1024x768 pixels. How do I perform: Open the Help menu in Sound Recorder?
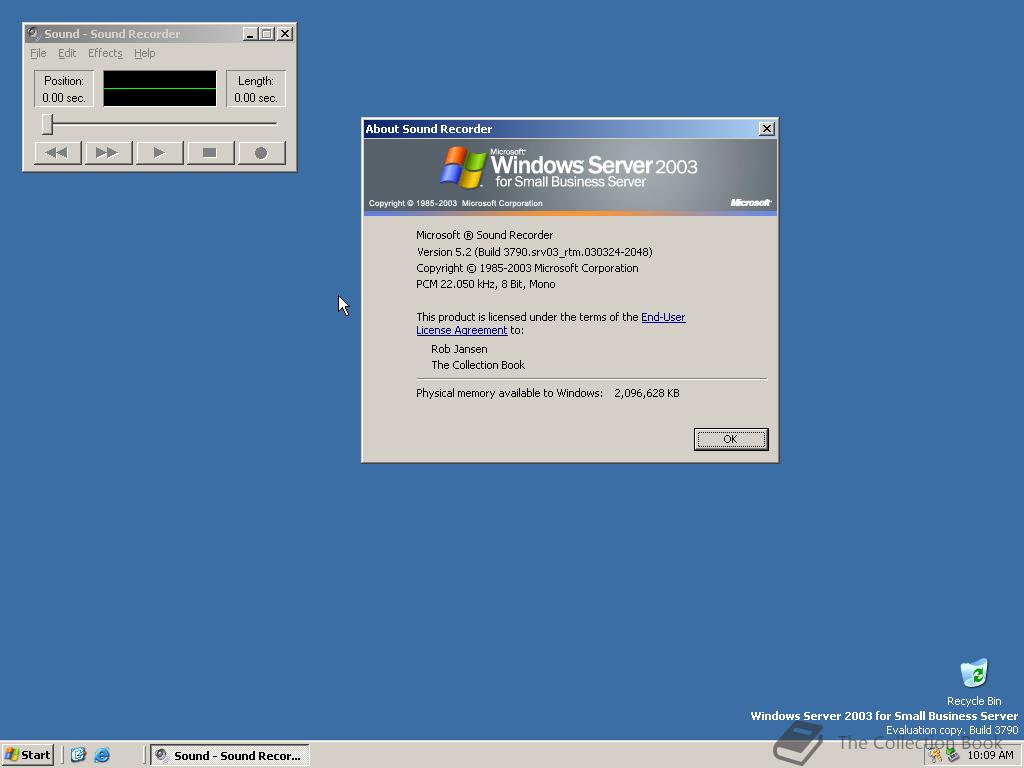tap(144, 53)
